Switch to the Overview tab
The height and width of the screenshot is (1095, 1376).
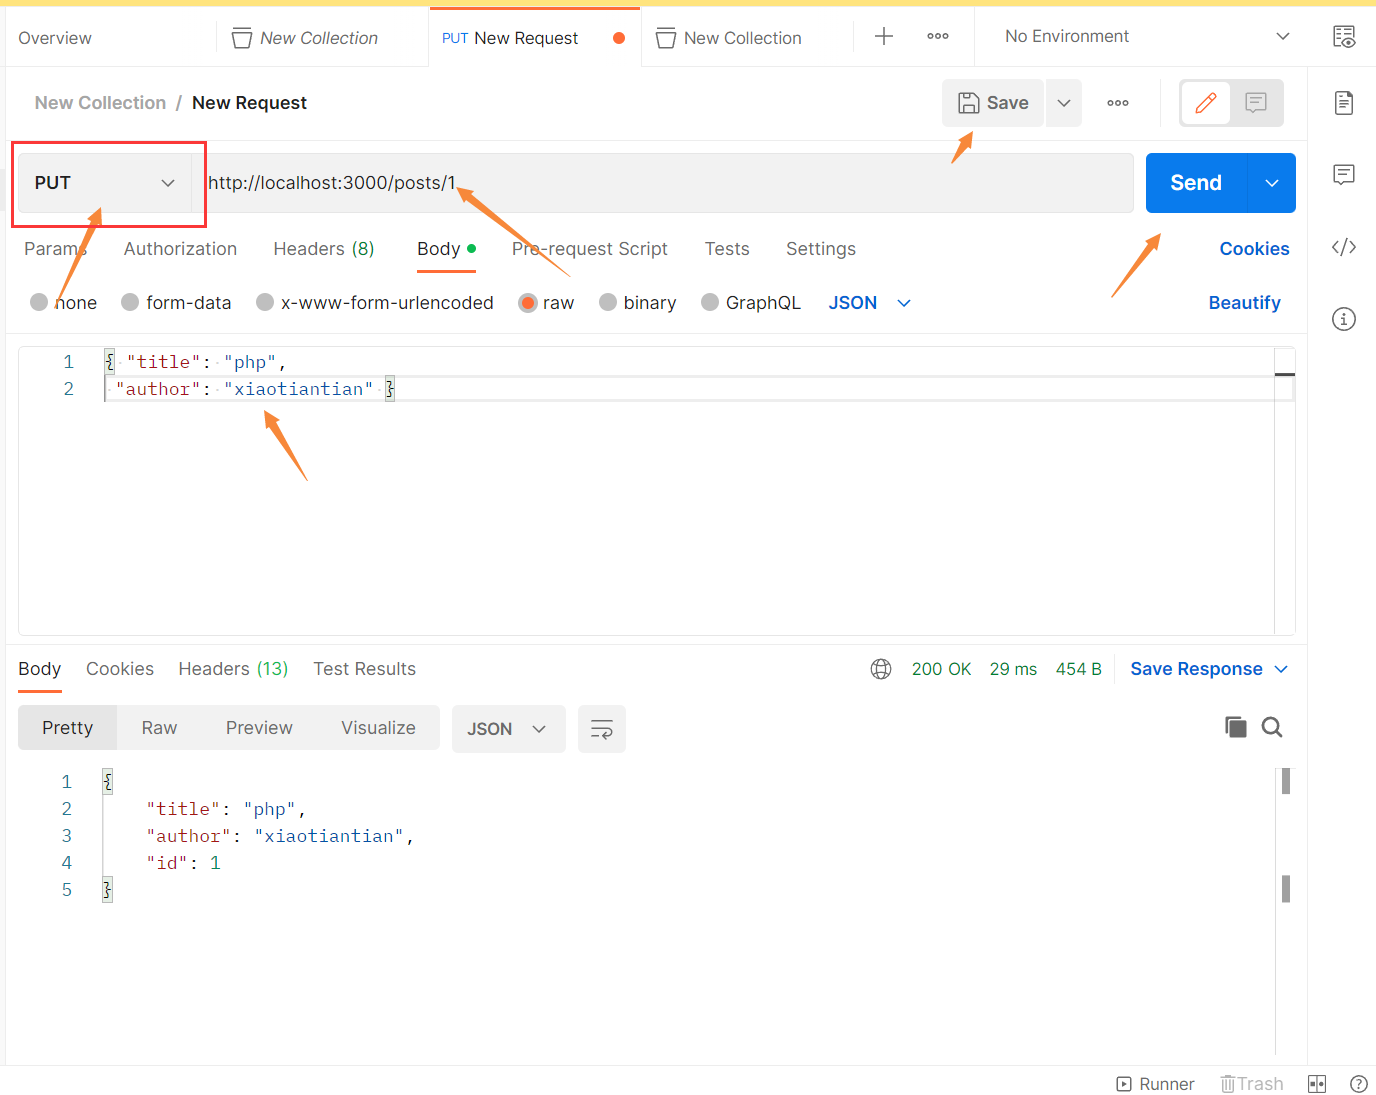55,38
